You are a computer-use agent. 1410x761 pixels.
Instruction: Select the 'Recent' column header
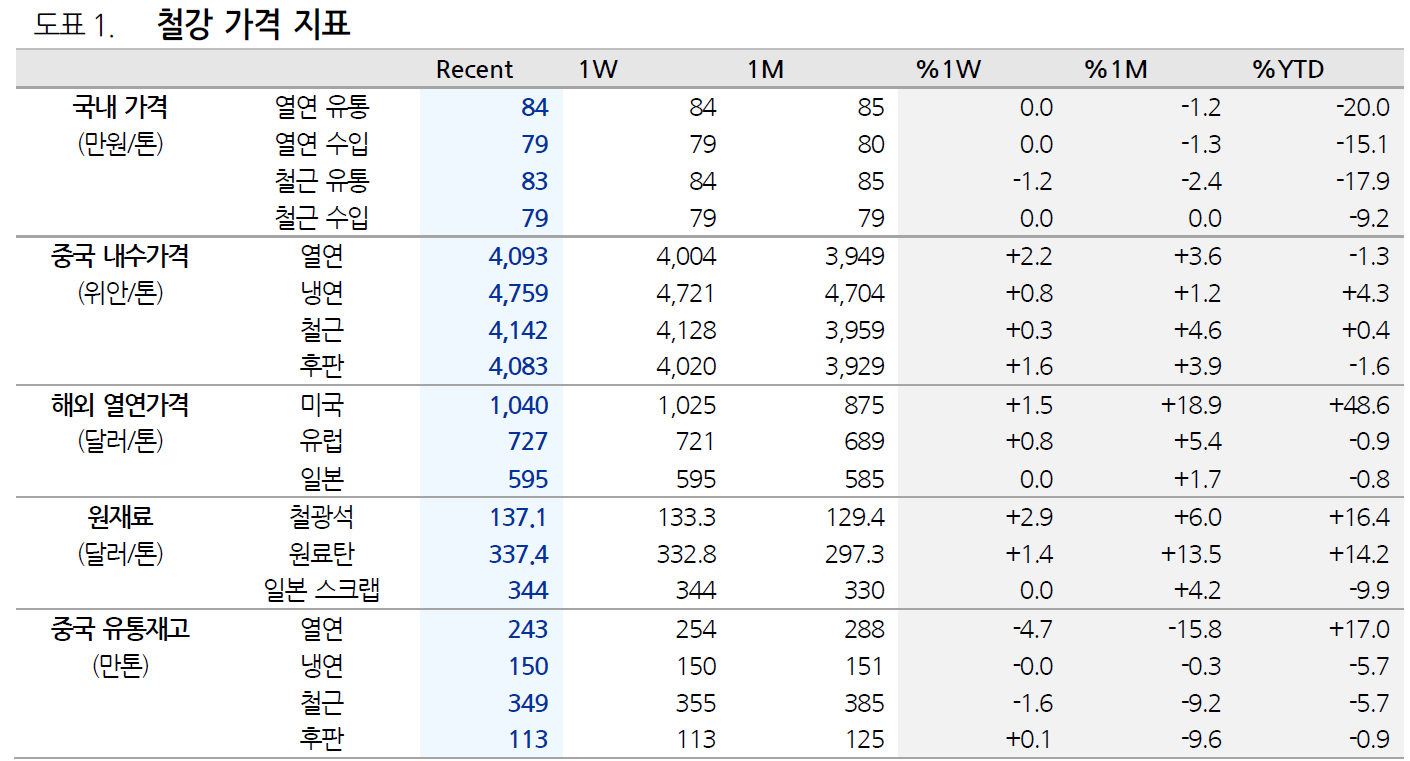[475, 69]
